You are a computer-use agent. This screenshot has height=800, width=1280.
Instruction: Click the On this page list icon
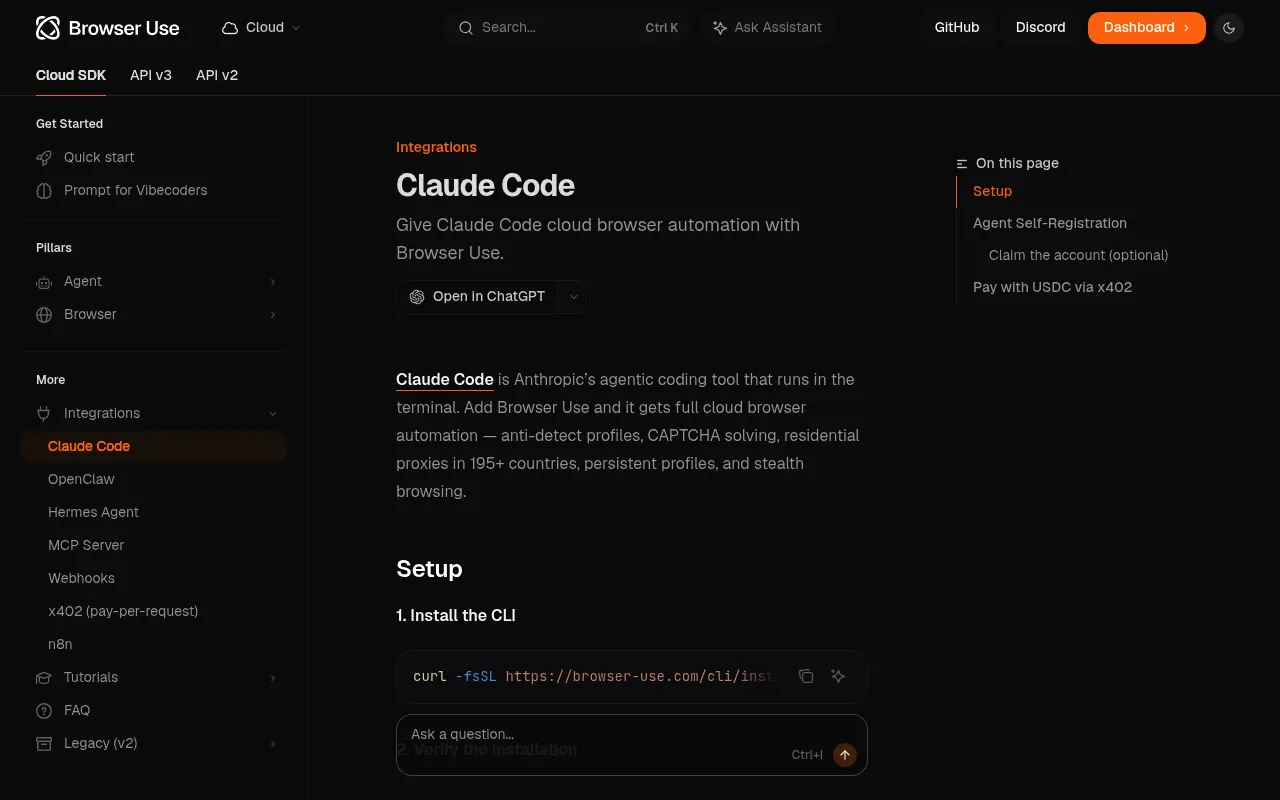pos(962,163)
